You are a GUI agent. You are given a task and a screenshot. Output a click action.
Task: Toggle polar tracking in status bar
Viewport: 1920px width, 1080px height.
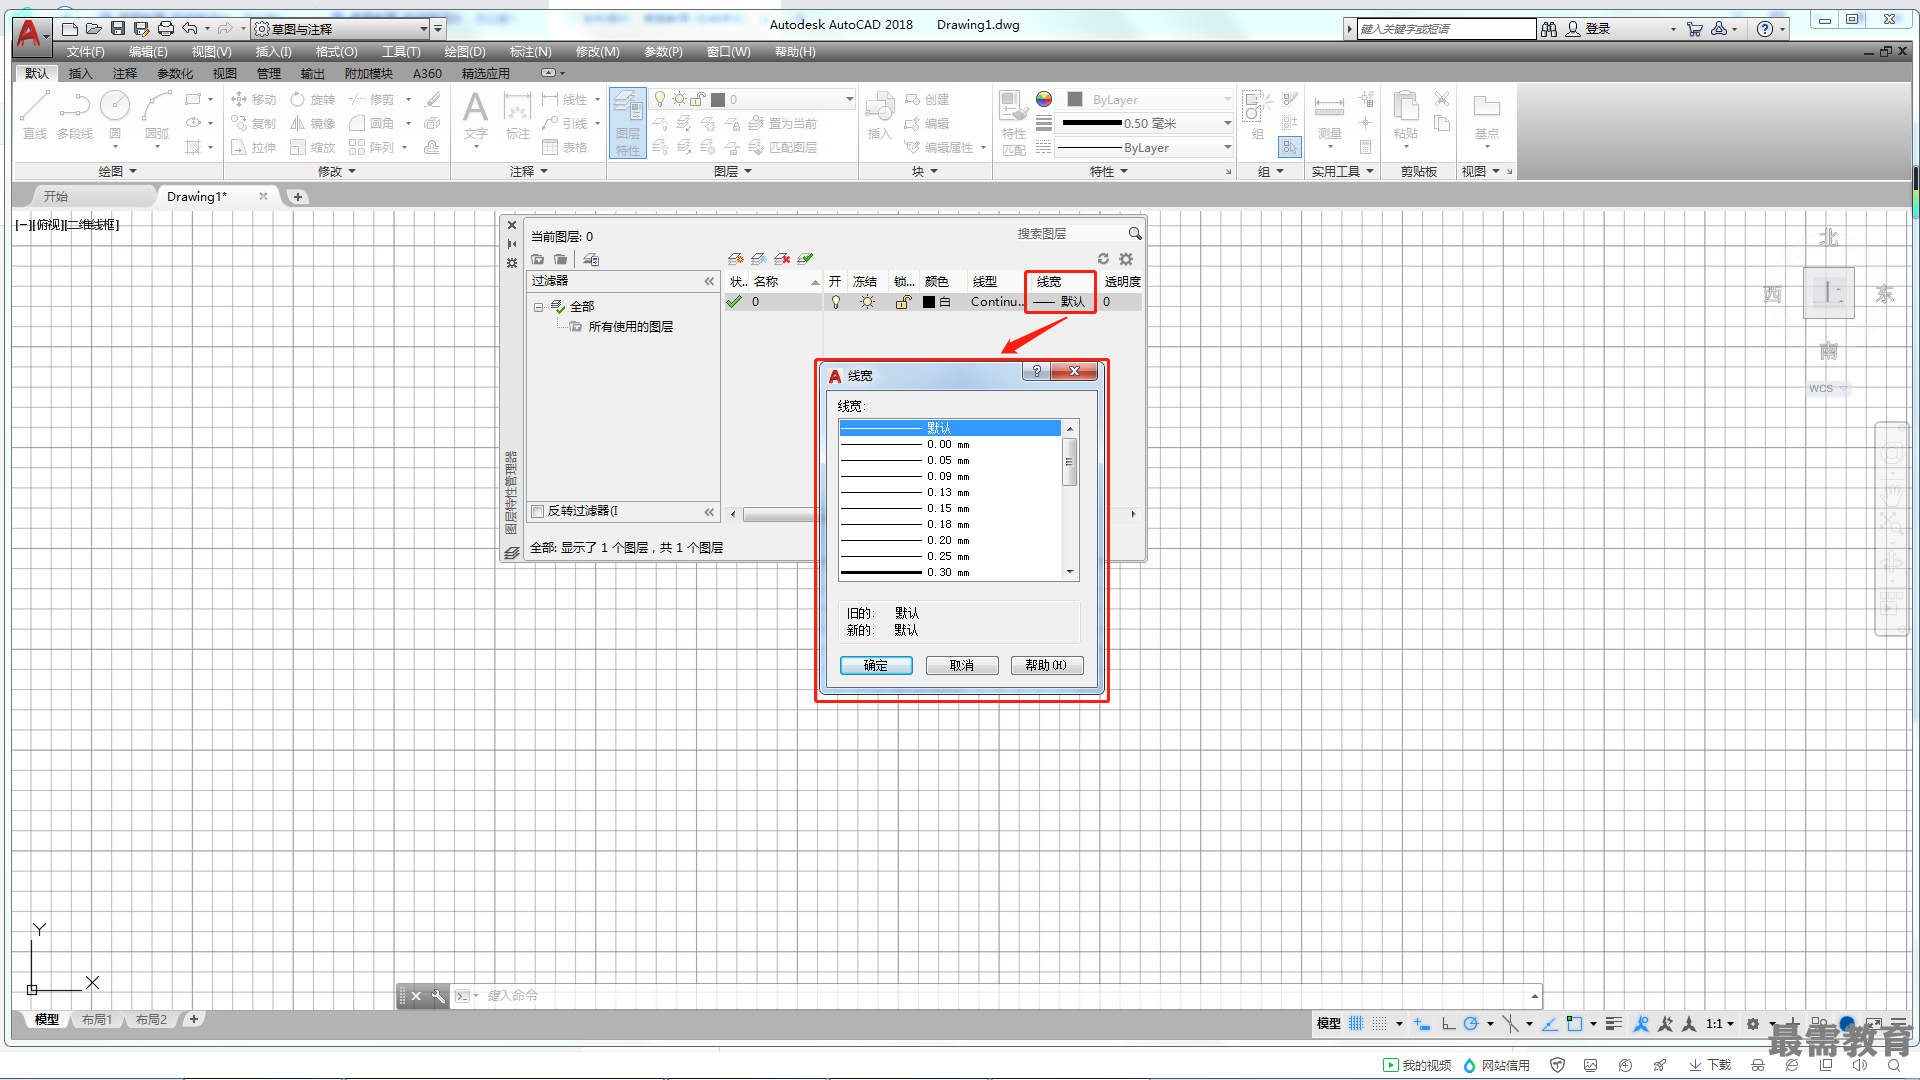pos(1471,1023)
